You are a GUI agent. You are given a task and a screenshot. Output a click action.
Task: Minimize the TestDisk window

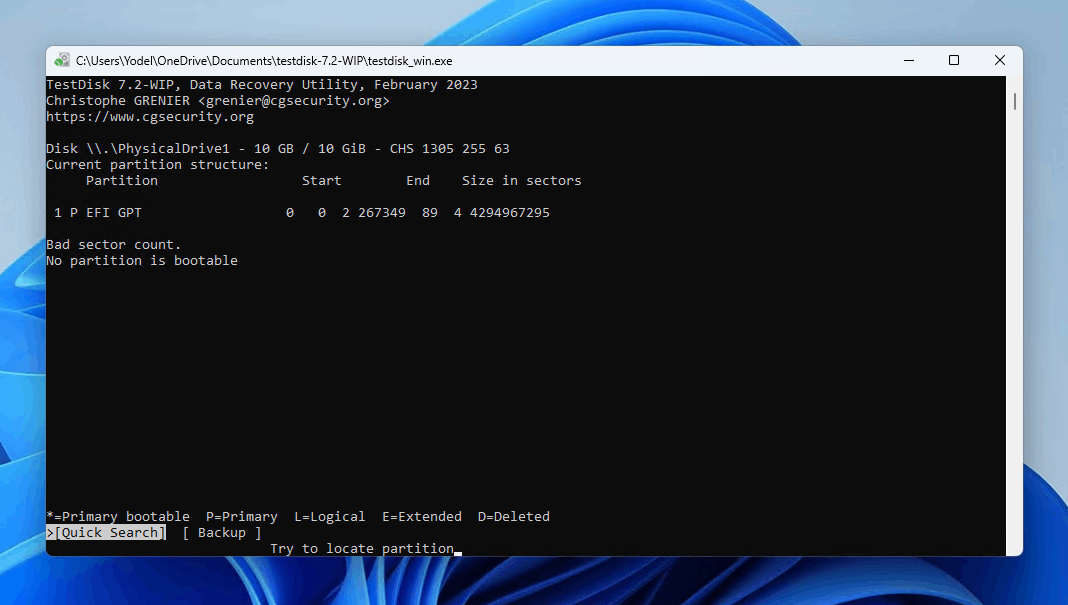pyautogui.click(x=909, y=61)
